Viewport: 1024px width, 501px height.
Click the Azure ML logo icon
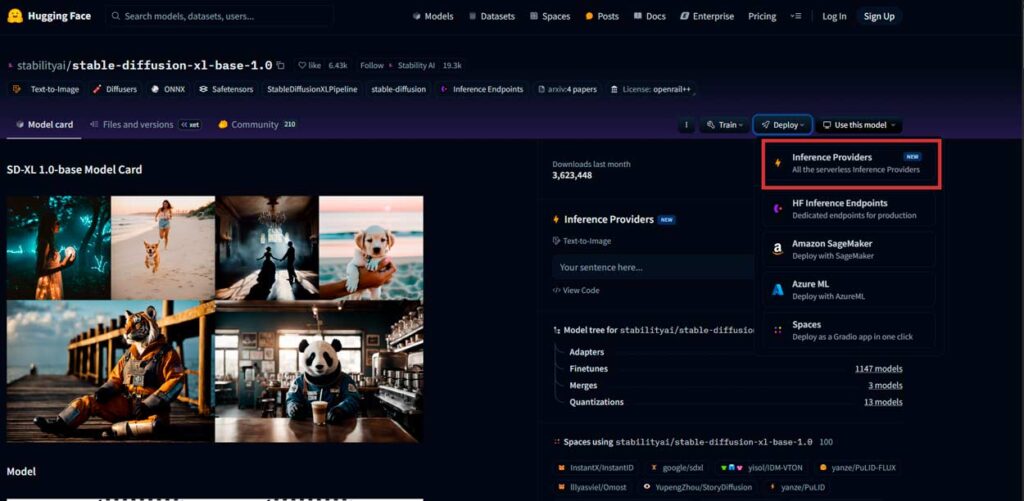coord(777,289)
